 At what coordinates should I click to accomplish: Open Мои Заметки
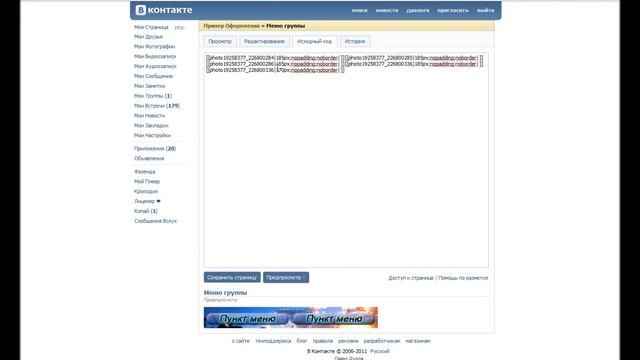pyautogui.click(x=149, y=86)
